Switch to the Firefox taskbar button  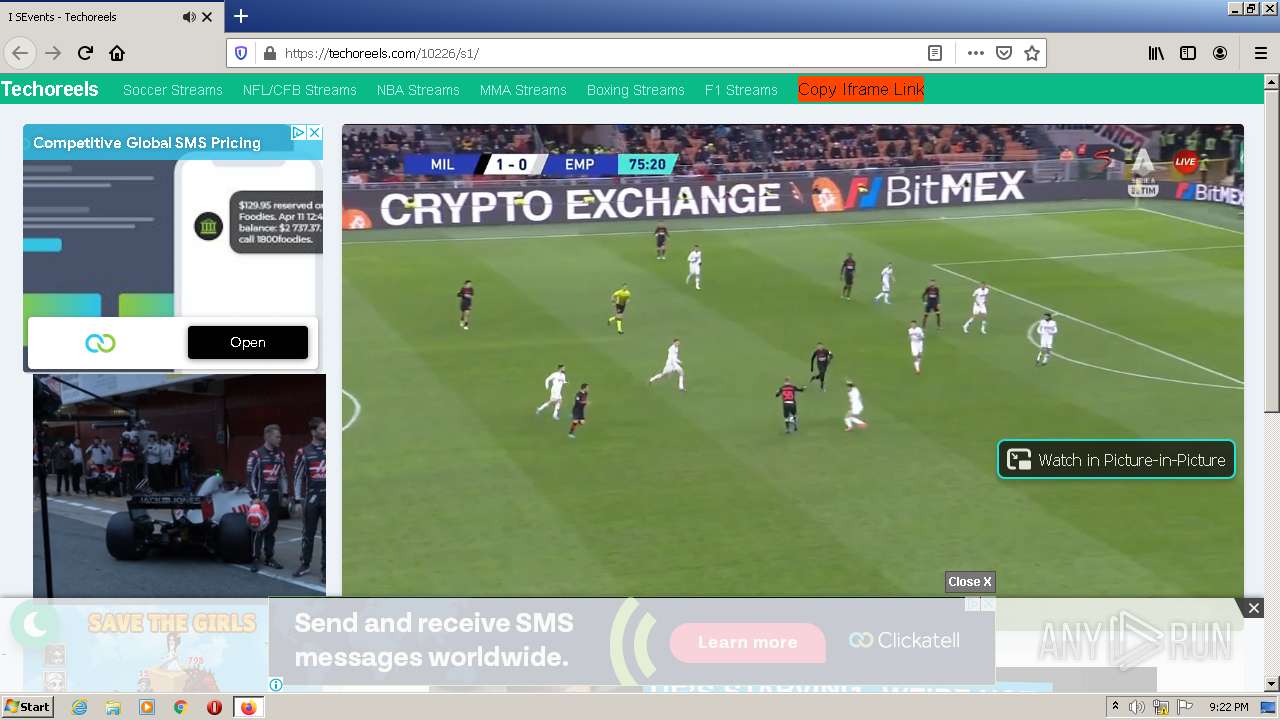tap(248, 707)
